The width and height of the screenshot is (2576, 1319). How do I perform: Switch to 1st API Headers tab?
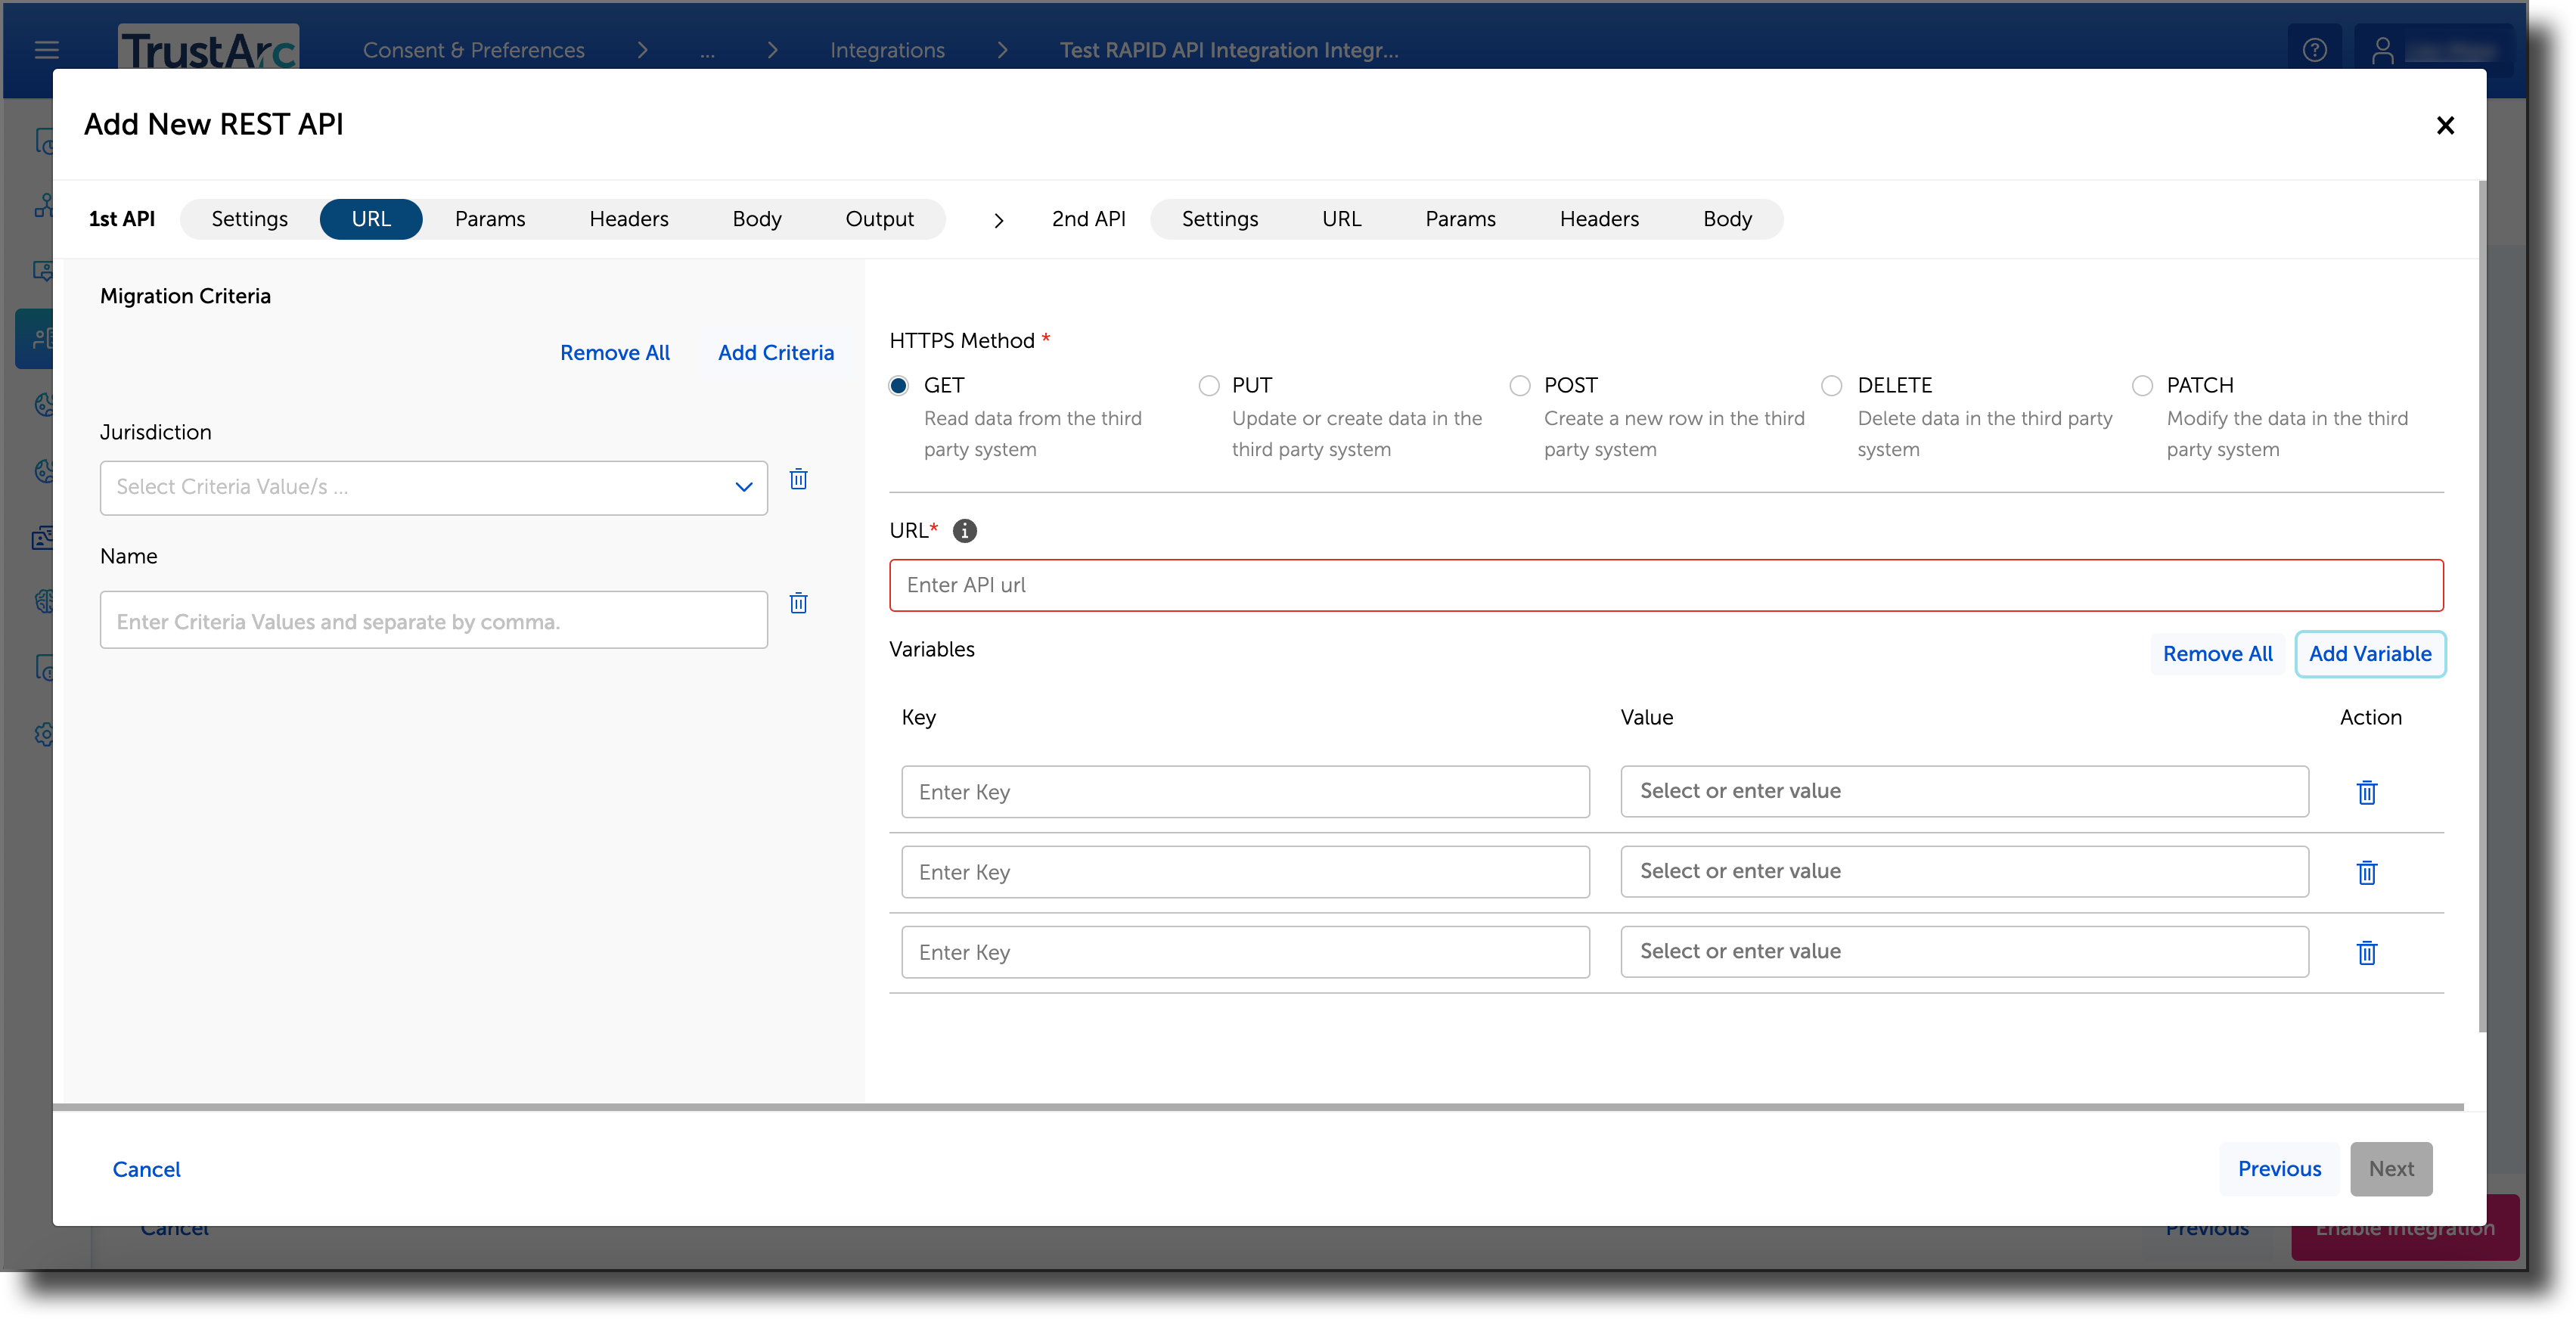pyautogui.click(x=628, y=219)
